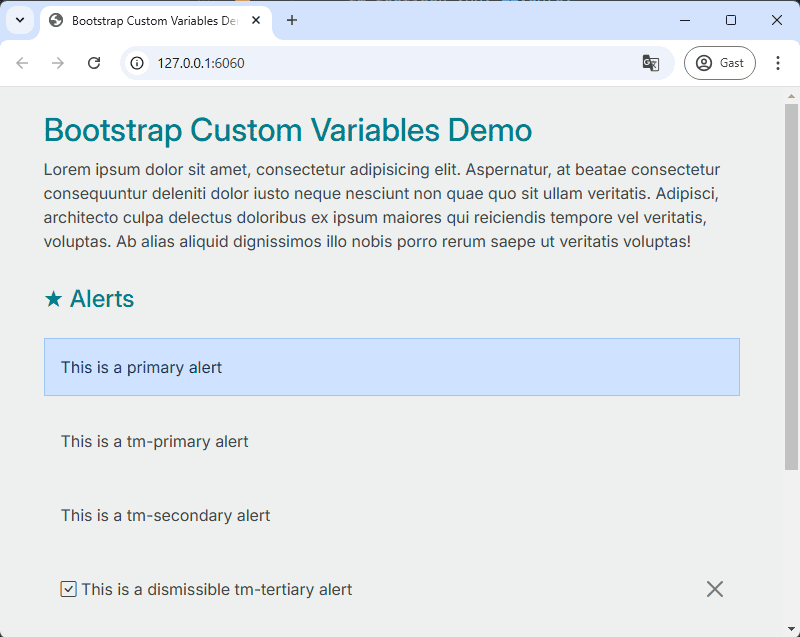The width and height of the screenshot is (800, 637).
Task: Expand the tab search dropdown arrow
Action: click(20, 20)
